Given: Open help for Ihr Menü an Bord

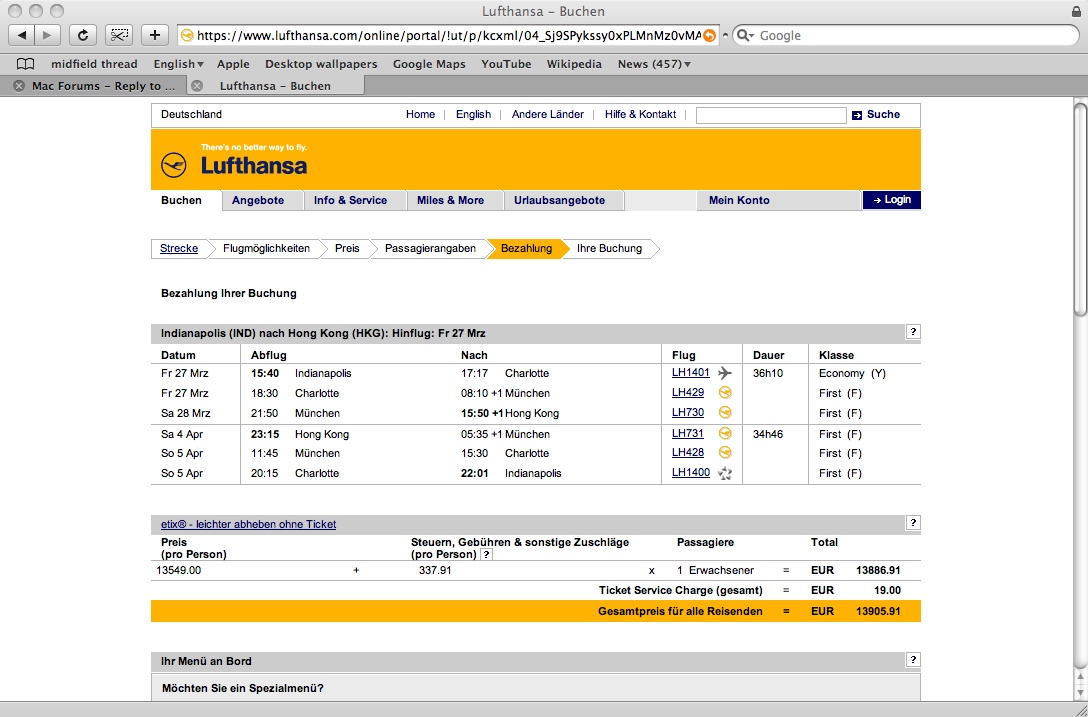Looking at the screenshot, I should click(913, 659).
